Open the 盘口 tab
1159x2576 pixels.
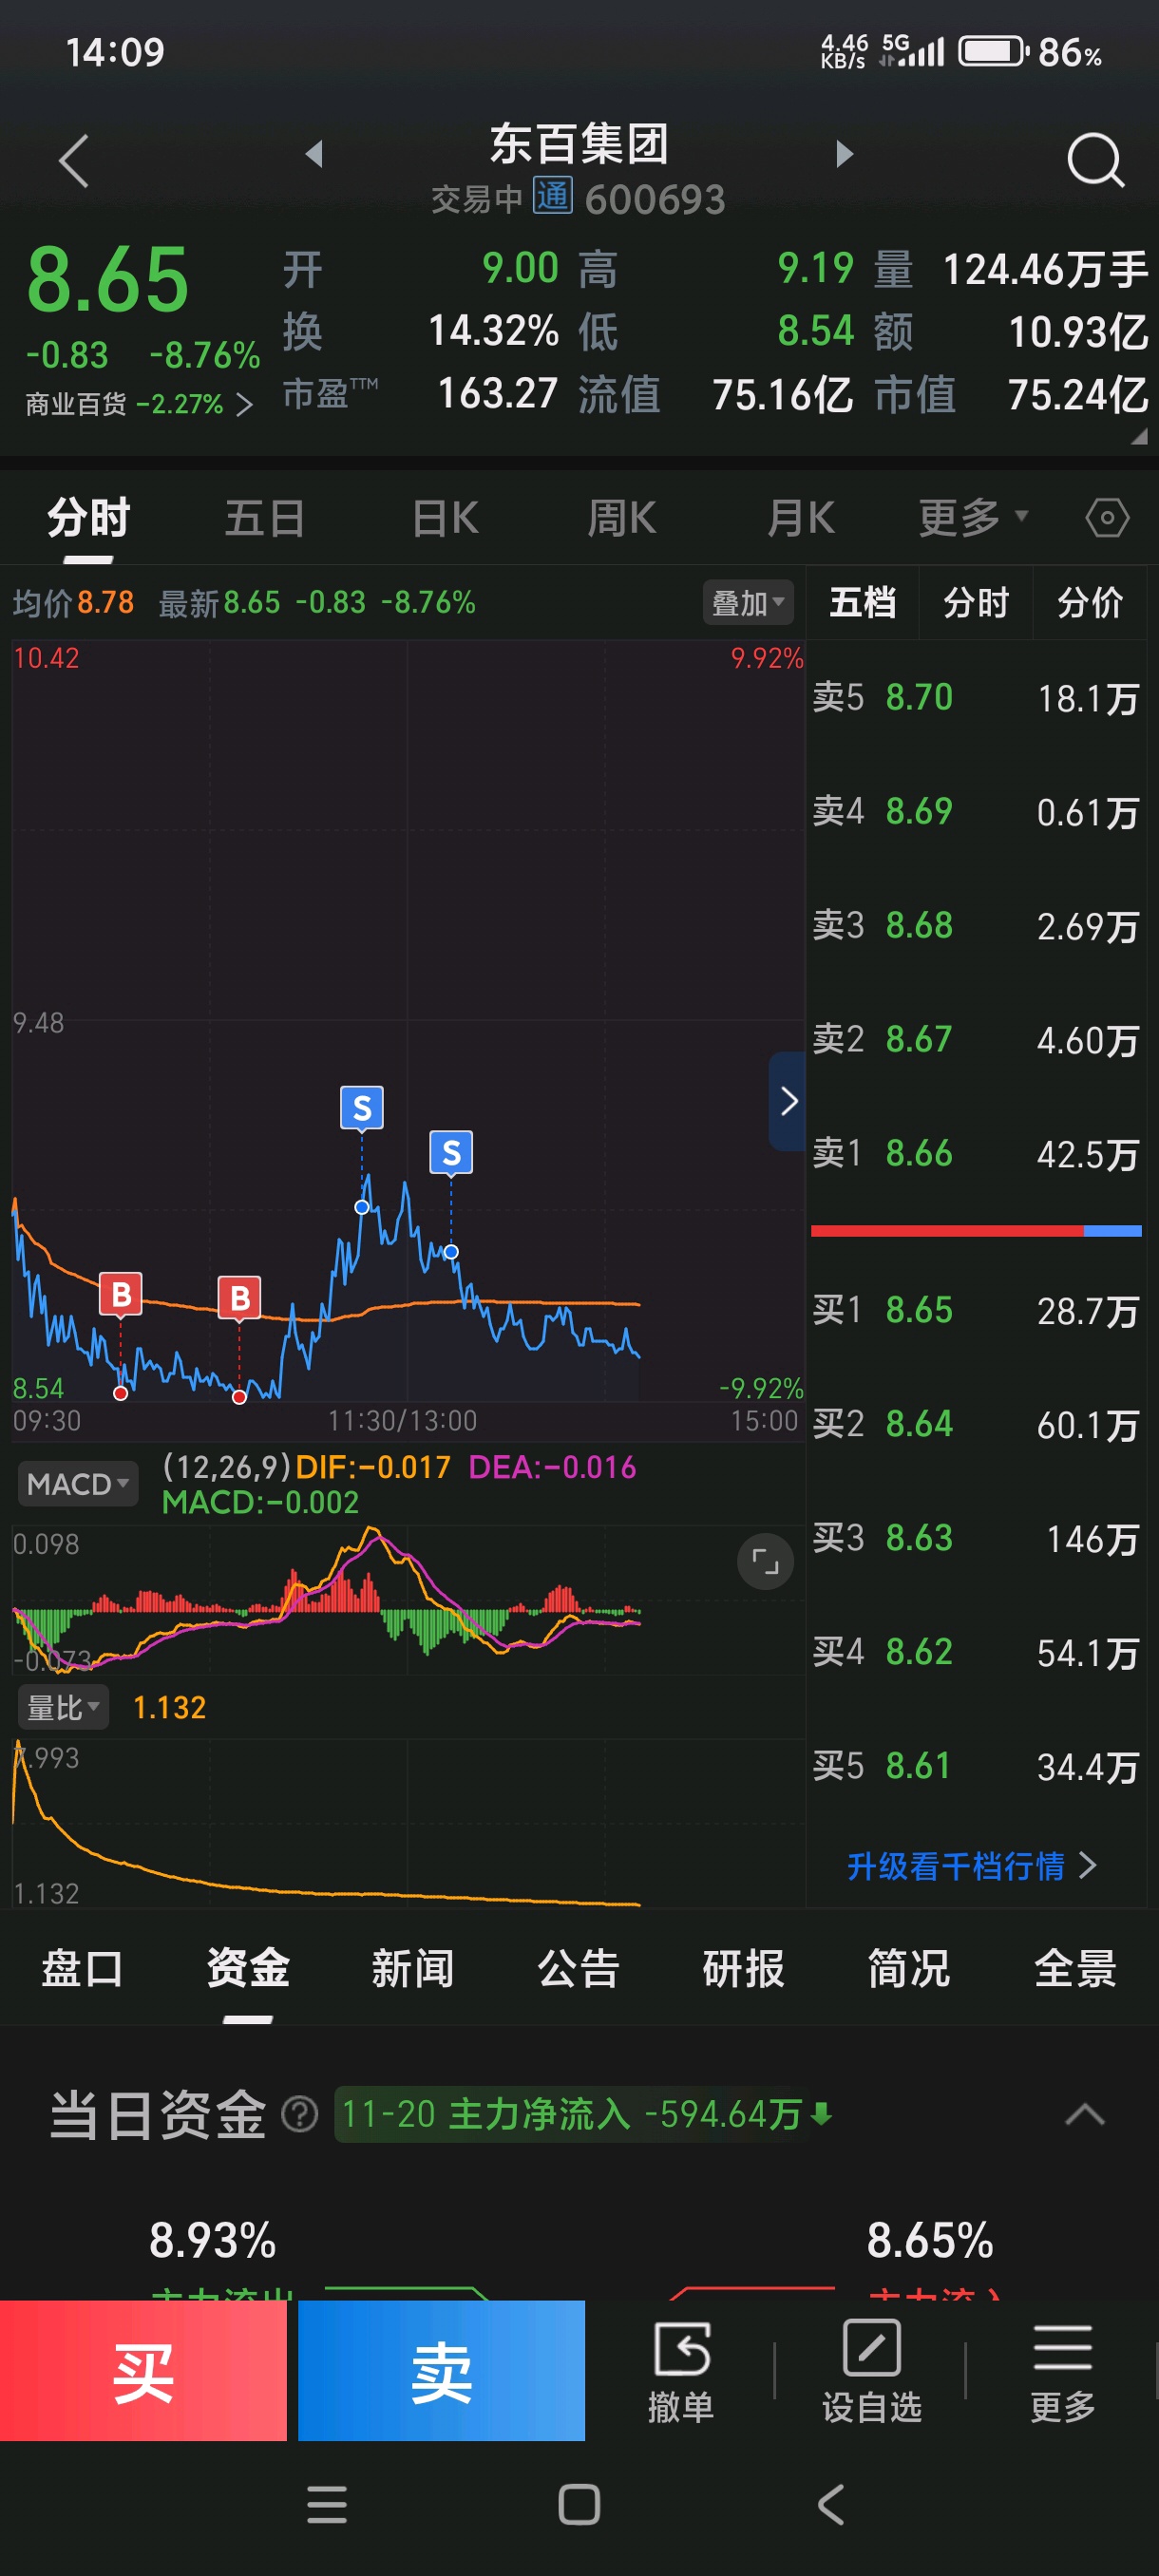coord(82,1968)
